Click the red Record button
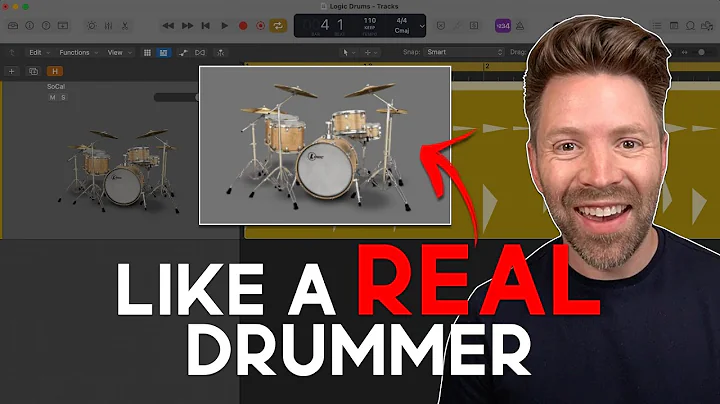 point(243,26)
